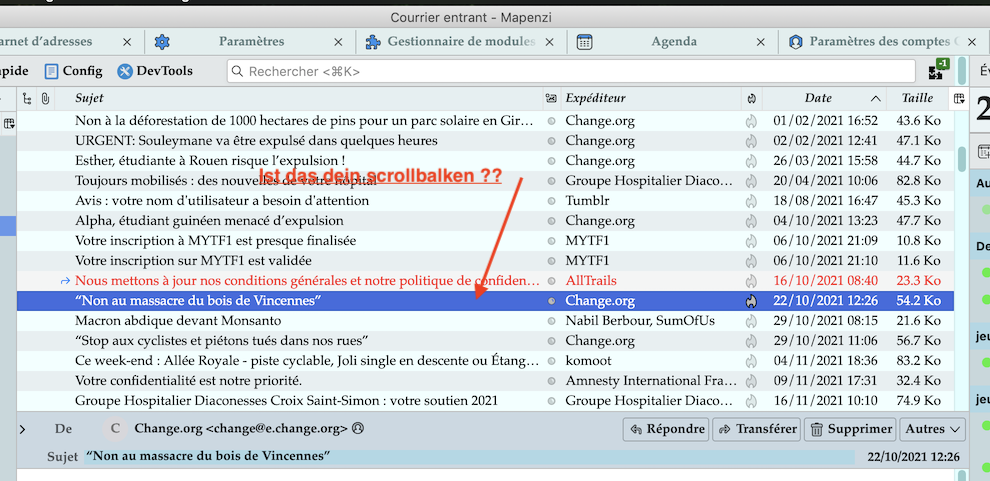
Task: Toggle read dot on 'Macron abdique devant Monsanto' row
Action: tap(551, 321)
